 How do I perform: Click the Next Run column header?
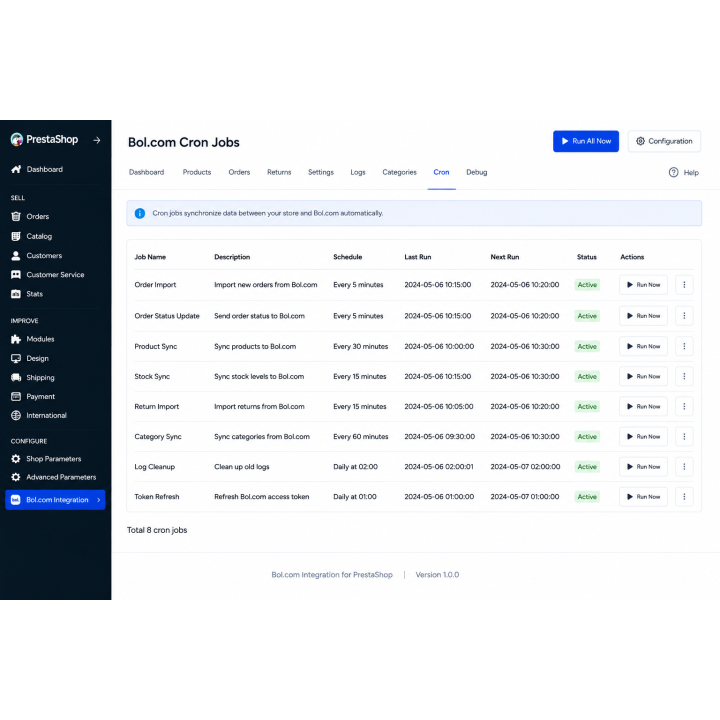coord(505,257)
